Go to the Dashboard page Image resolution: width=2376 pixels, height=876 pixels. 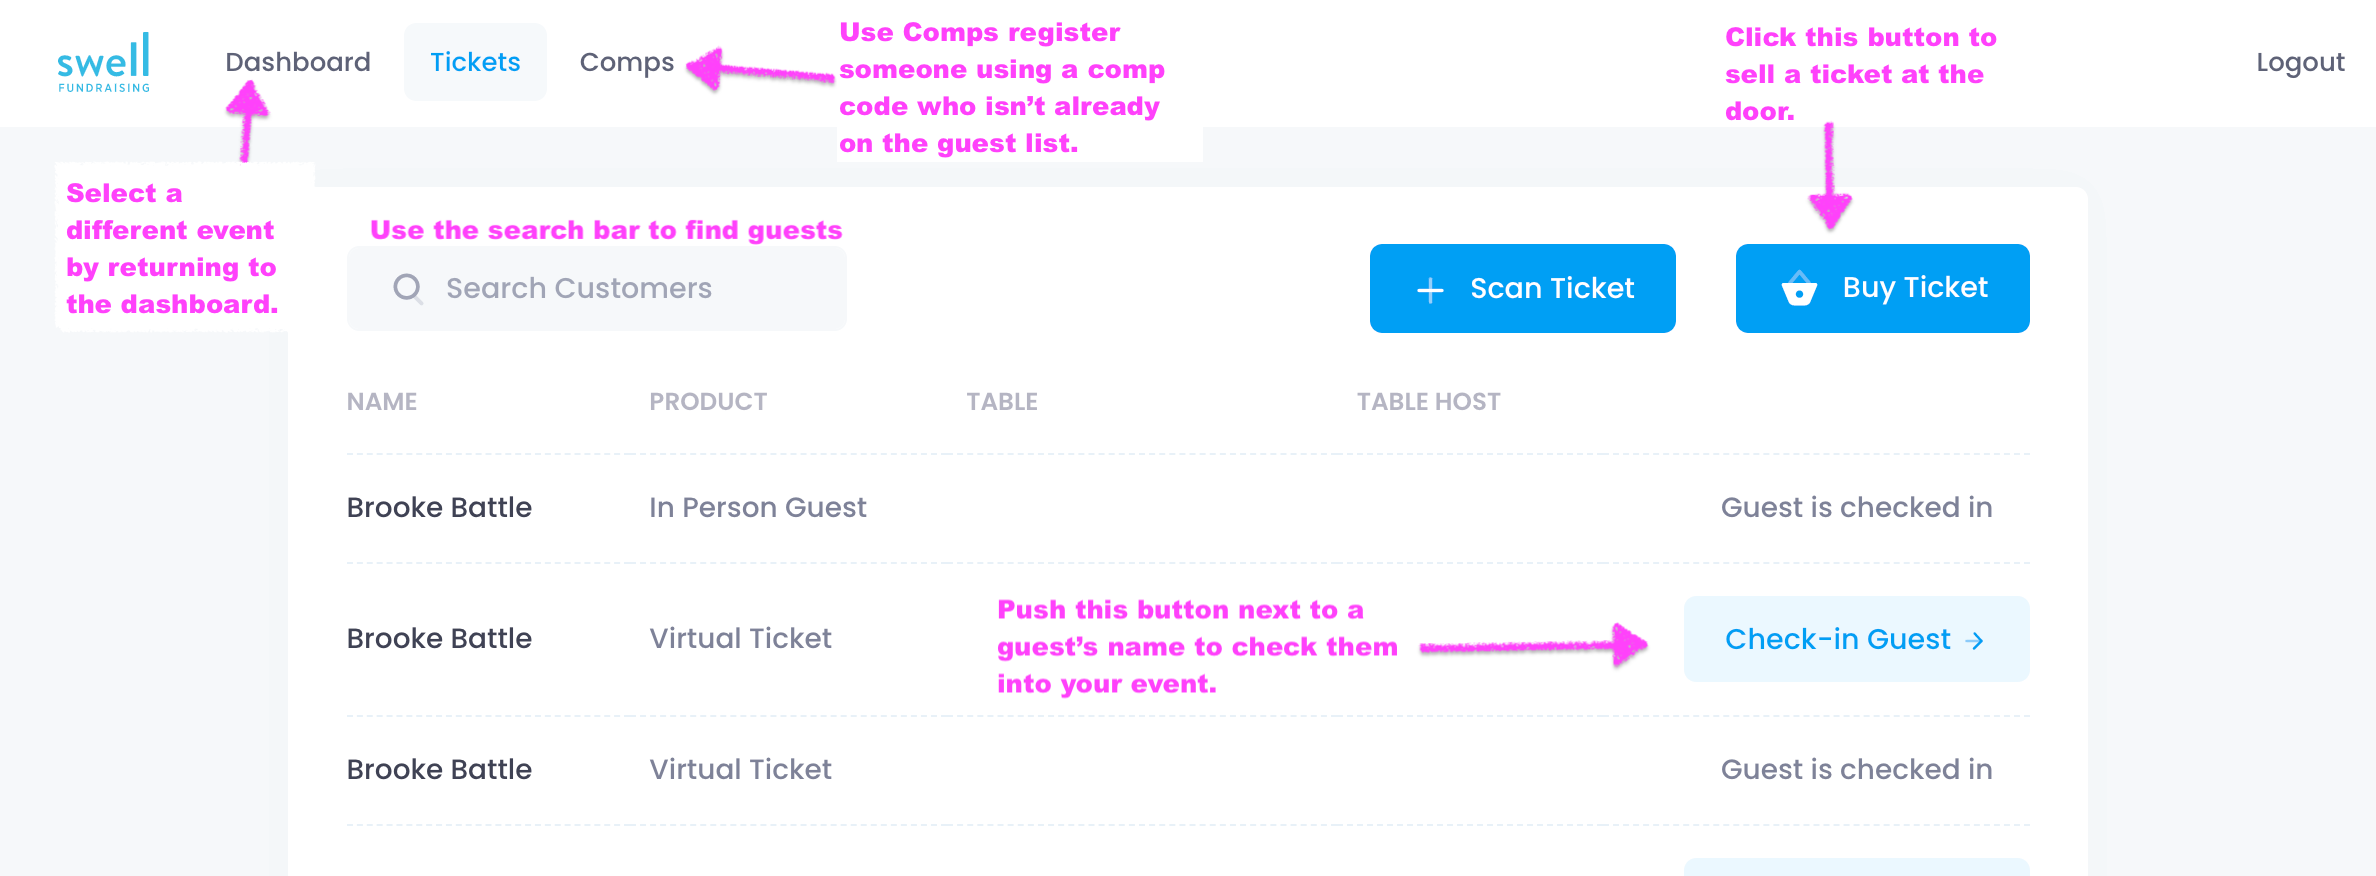297,62
